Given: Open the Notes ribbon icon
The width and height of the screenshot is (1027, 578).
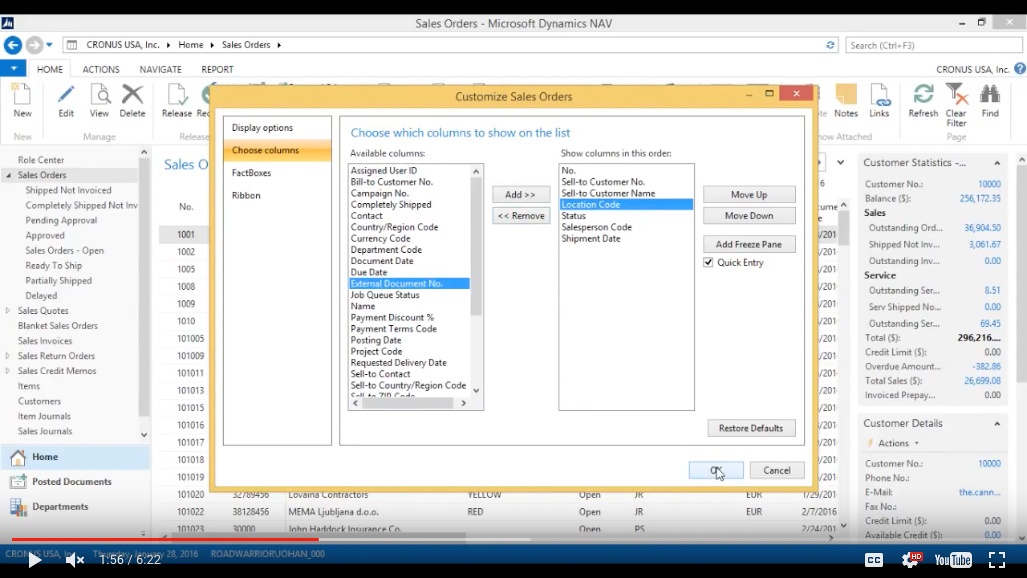Looking at the screenshot, I should pos(846,95).
